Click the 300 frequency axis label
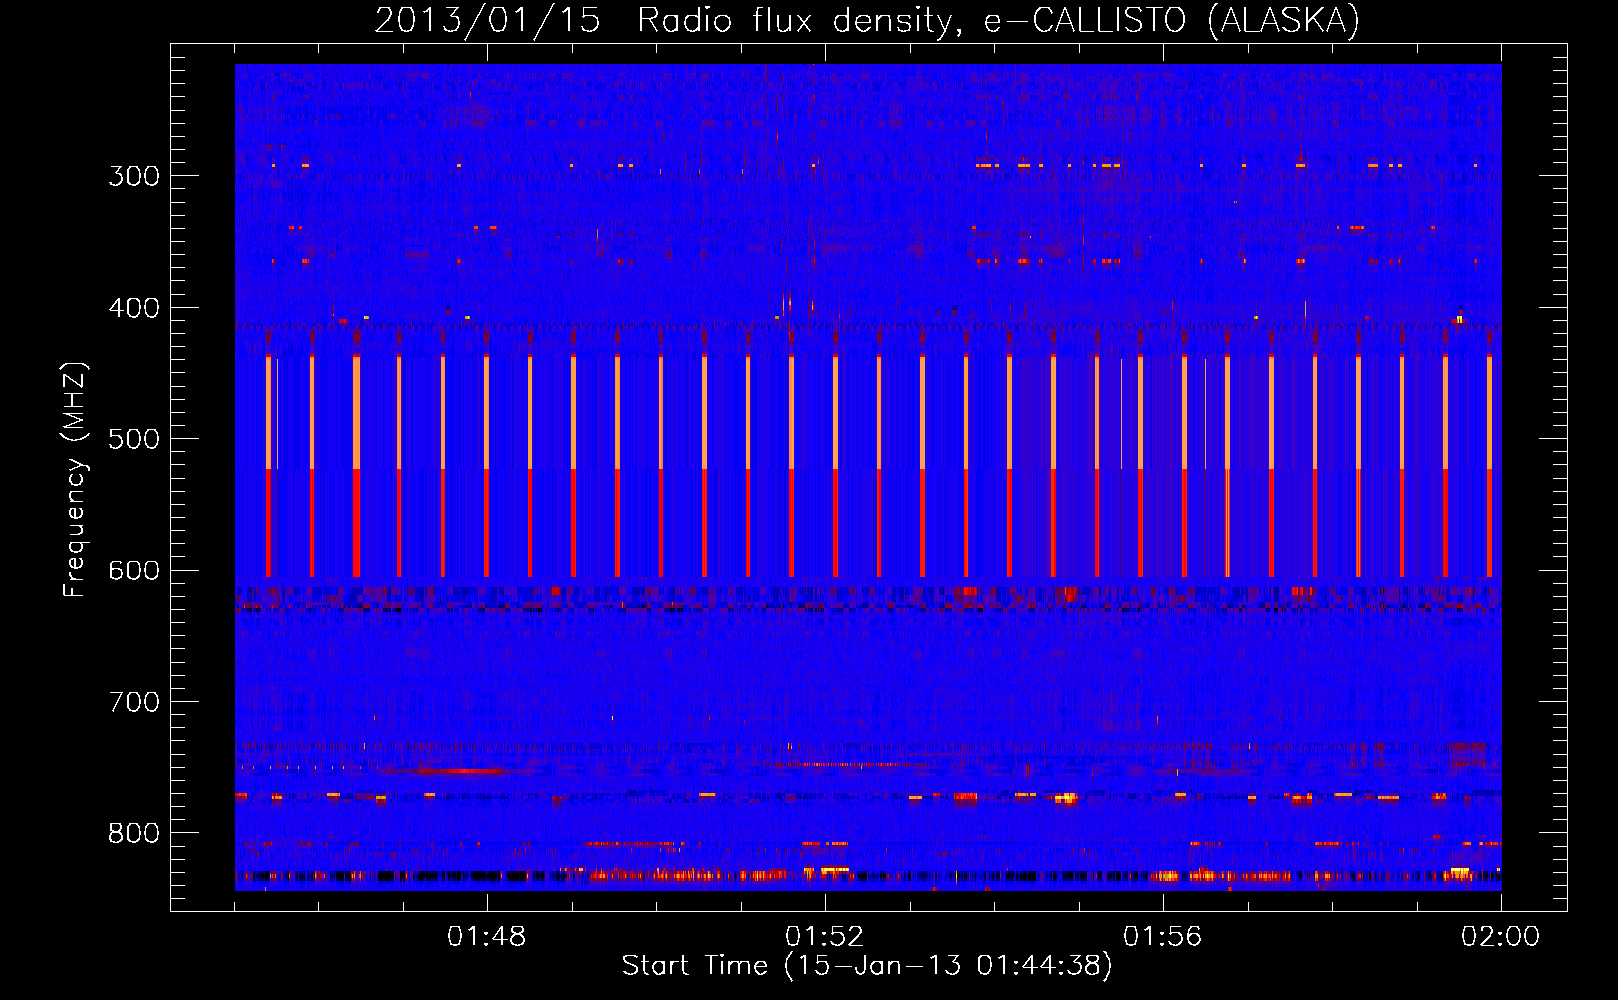The width and height of the screenshot is (1618, 1000). click(x=134, y=176)
